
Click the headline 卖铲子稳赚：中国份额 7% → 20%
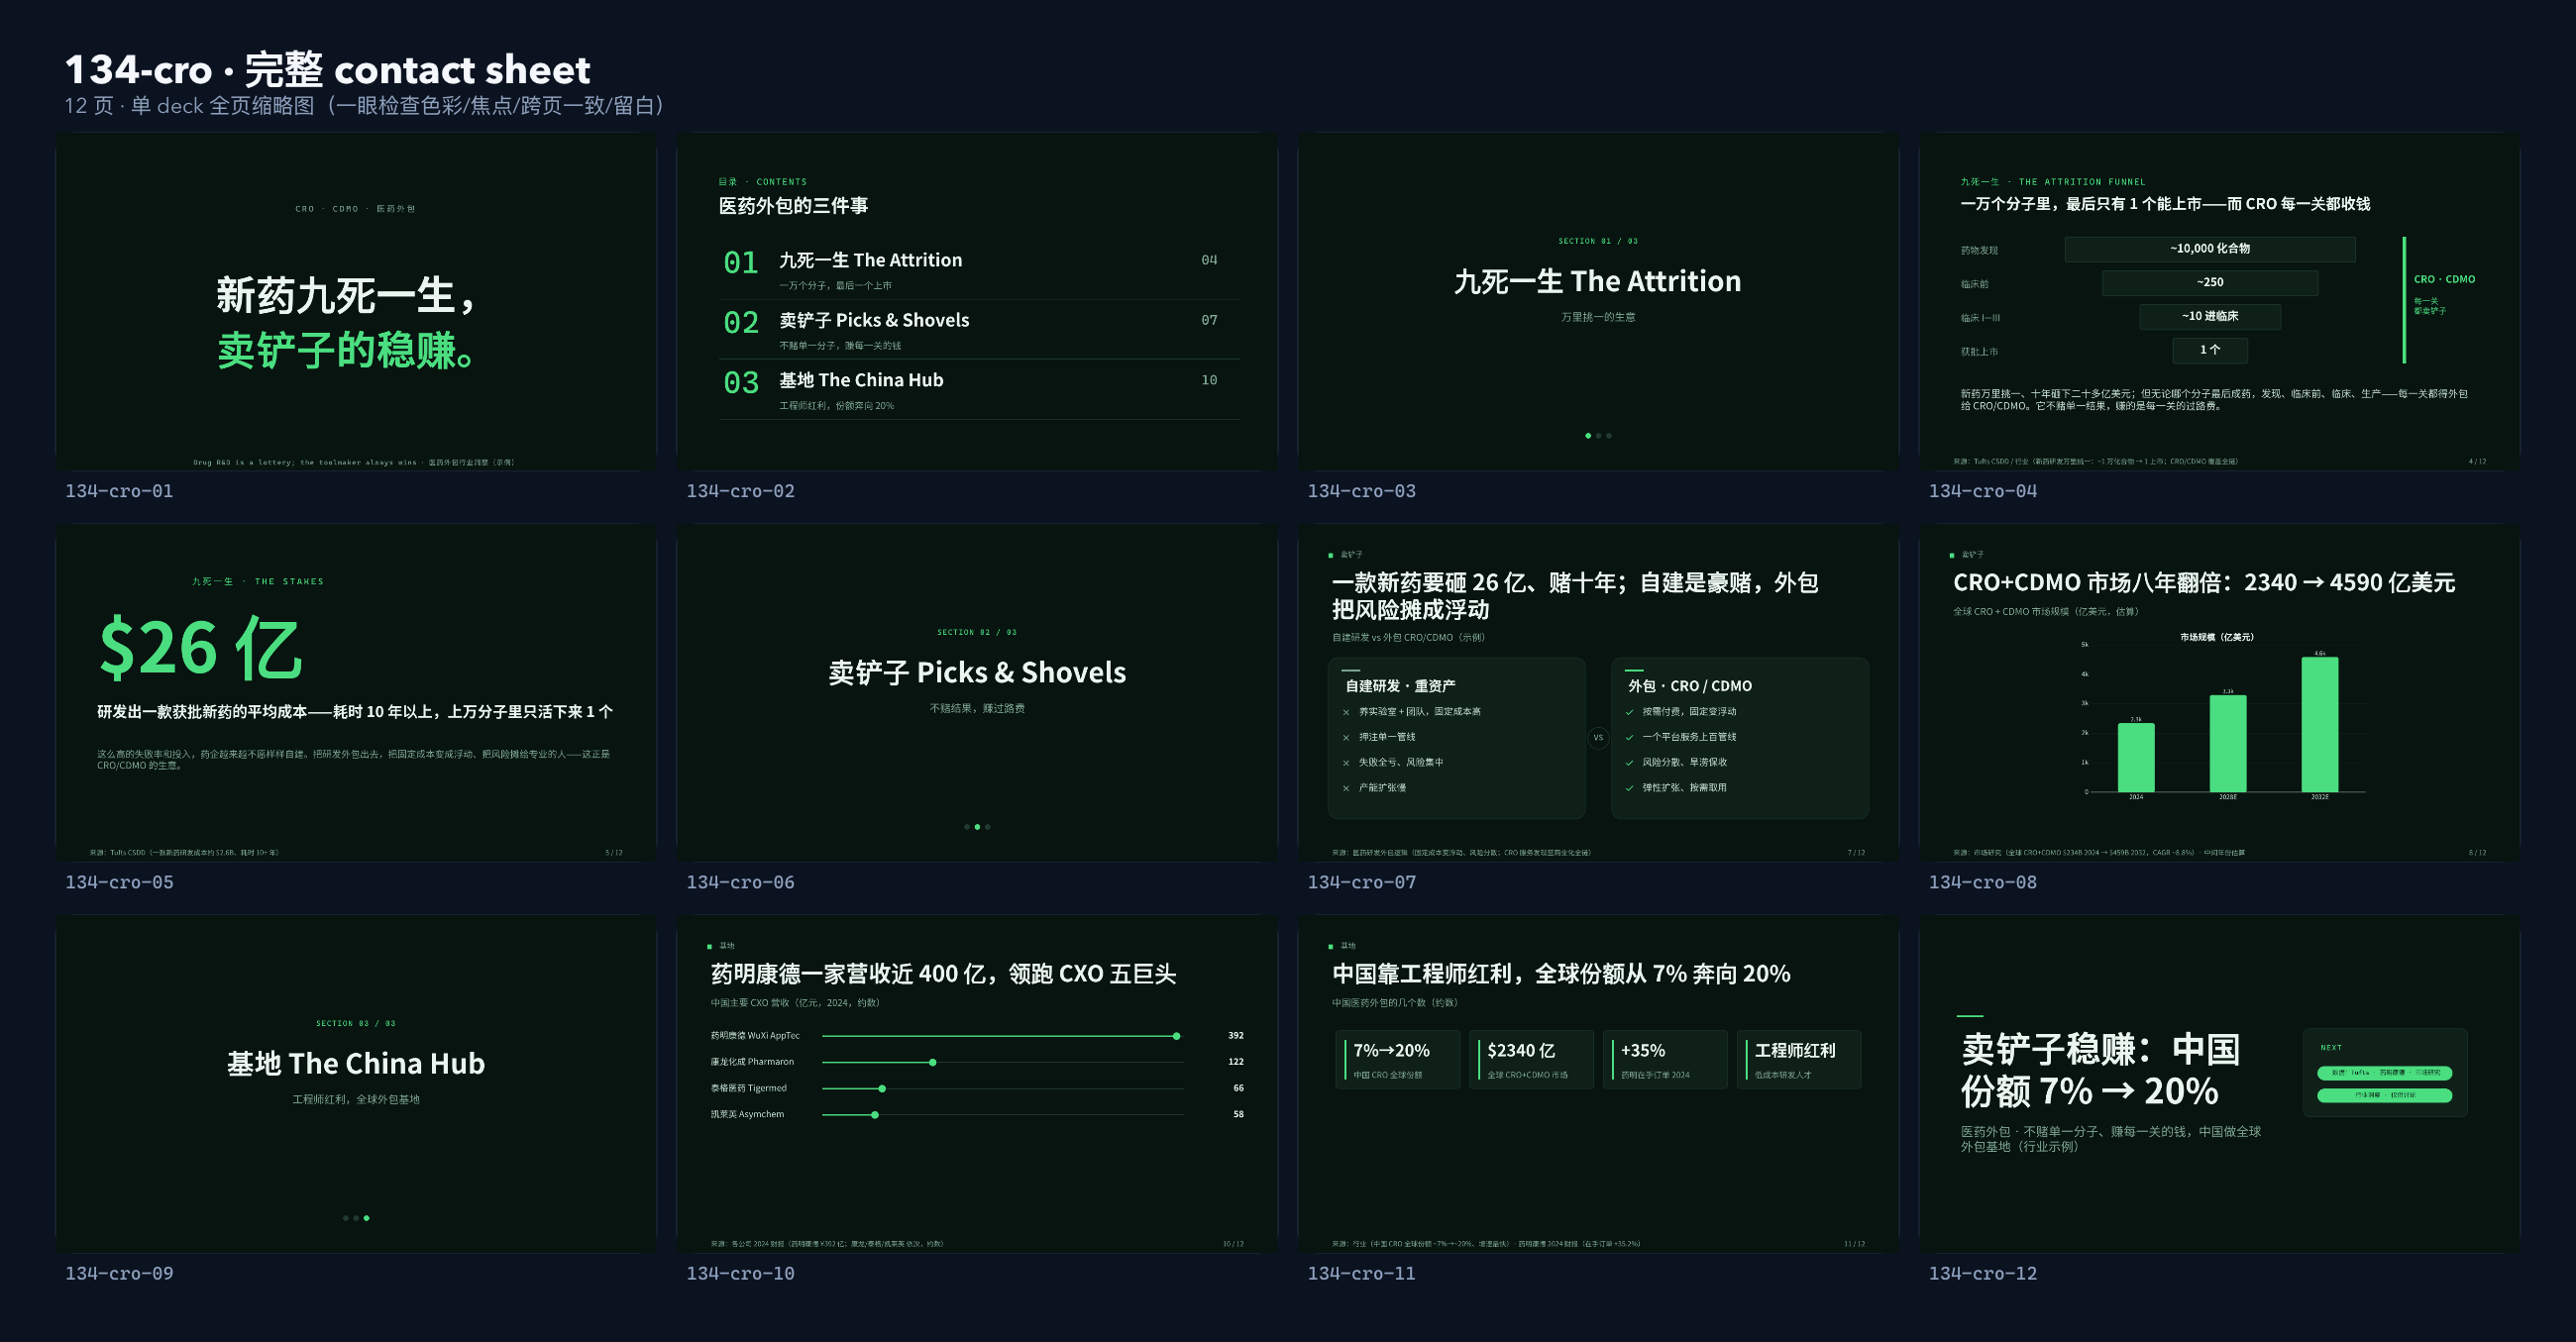coord(2100,1070)
